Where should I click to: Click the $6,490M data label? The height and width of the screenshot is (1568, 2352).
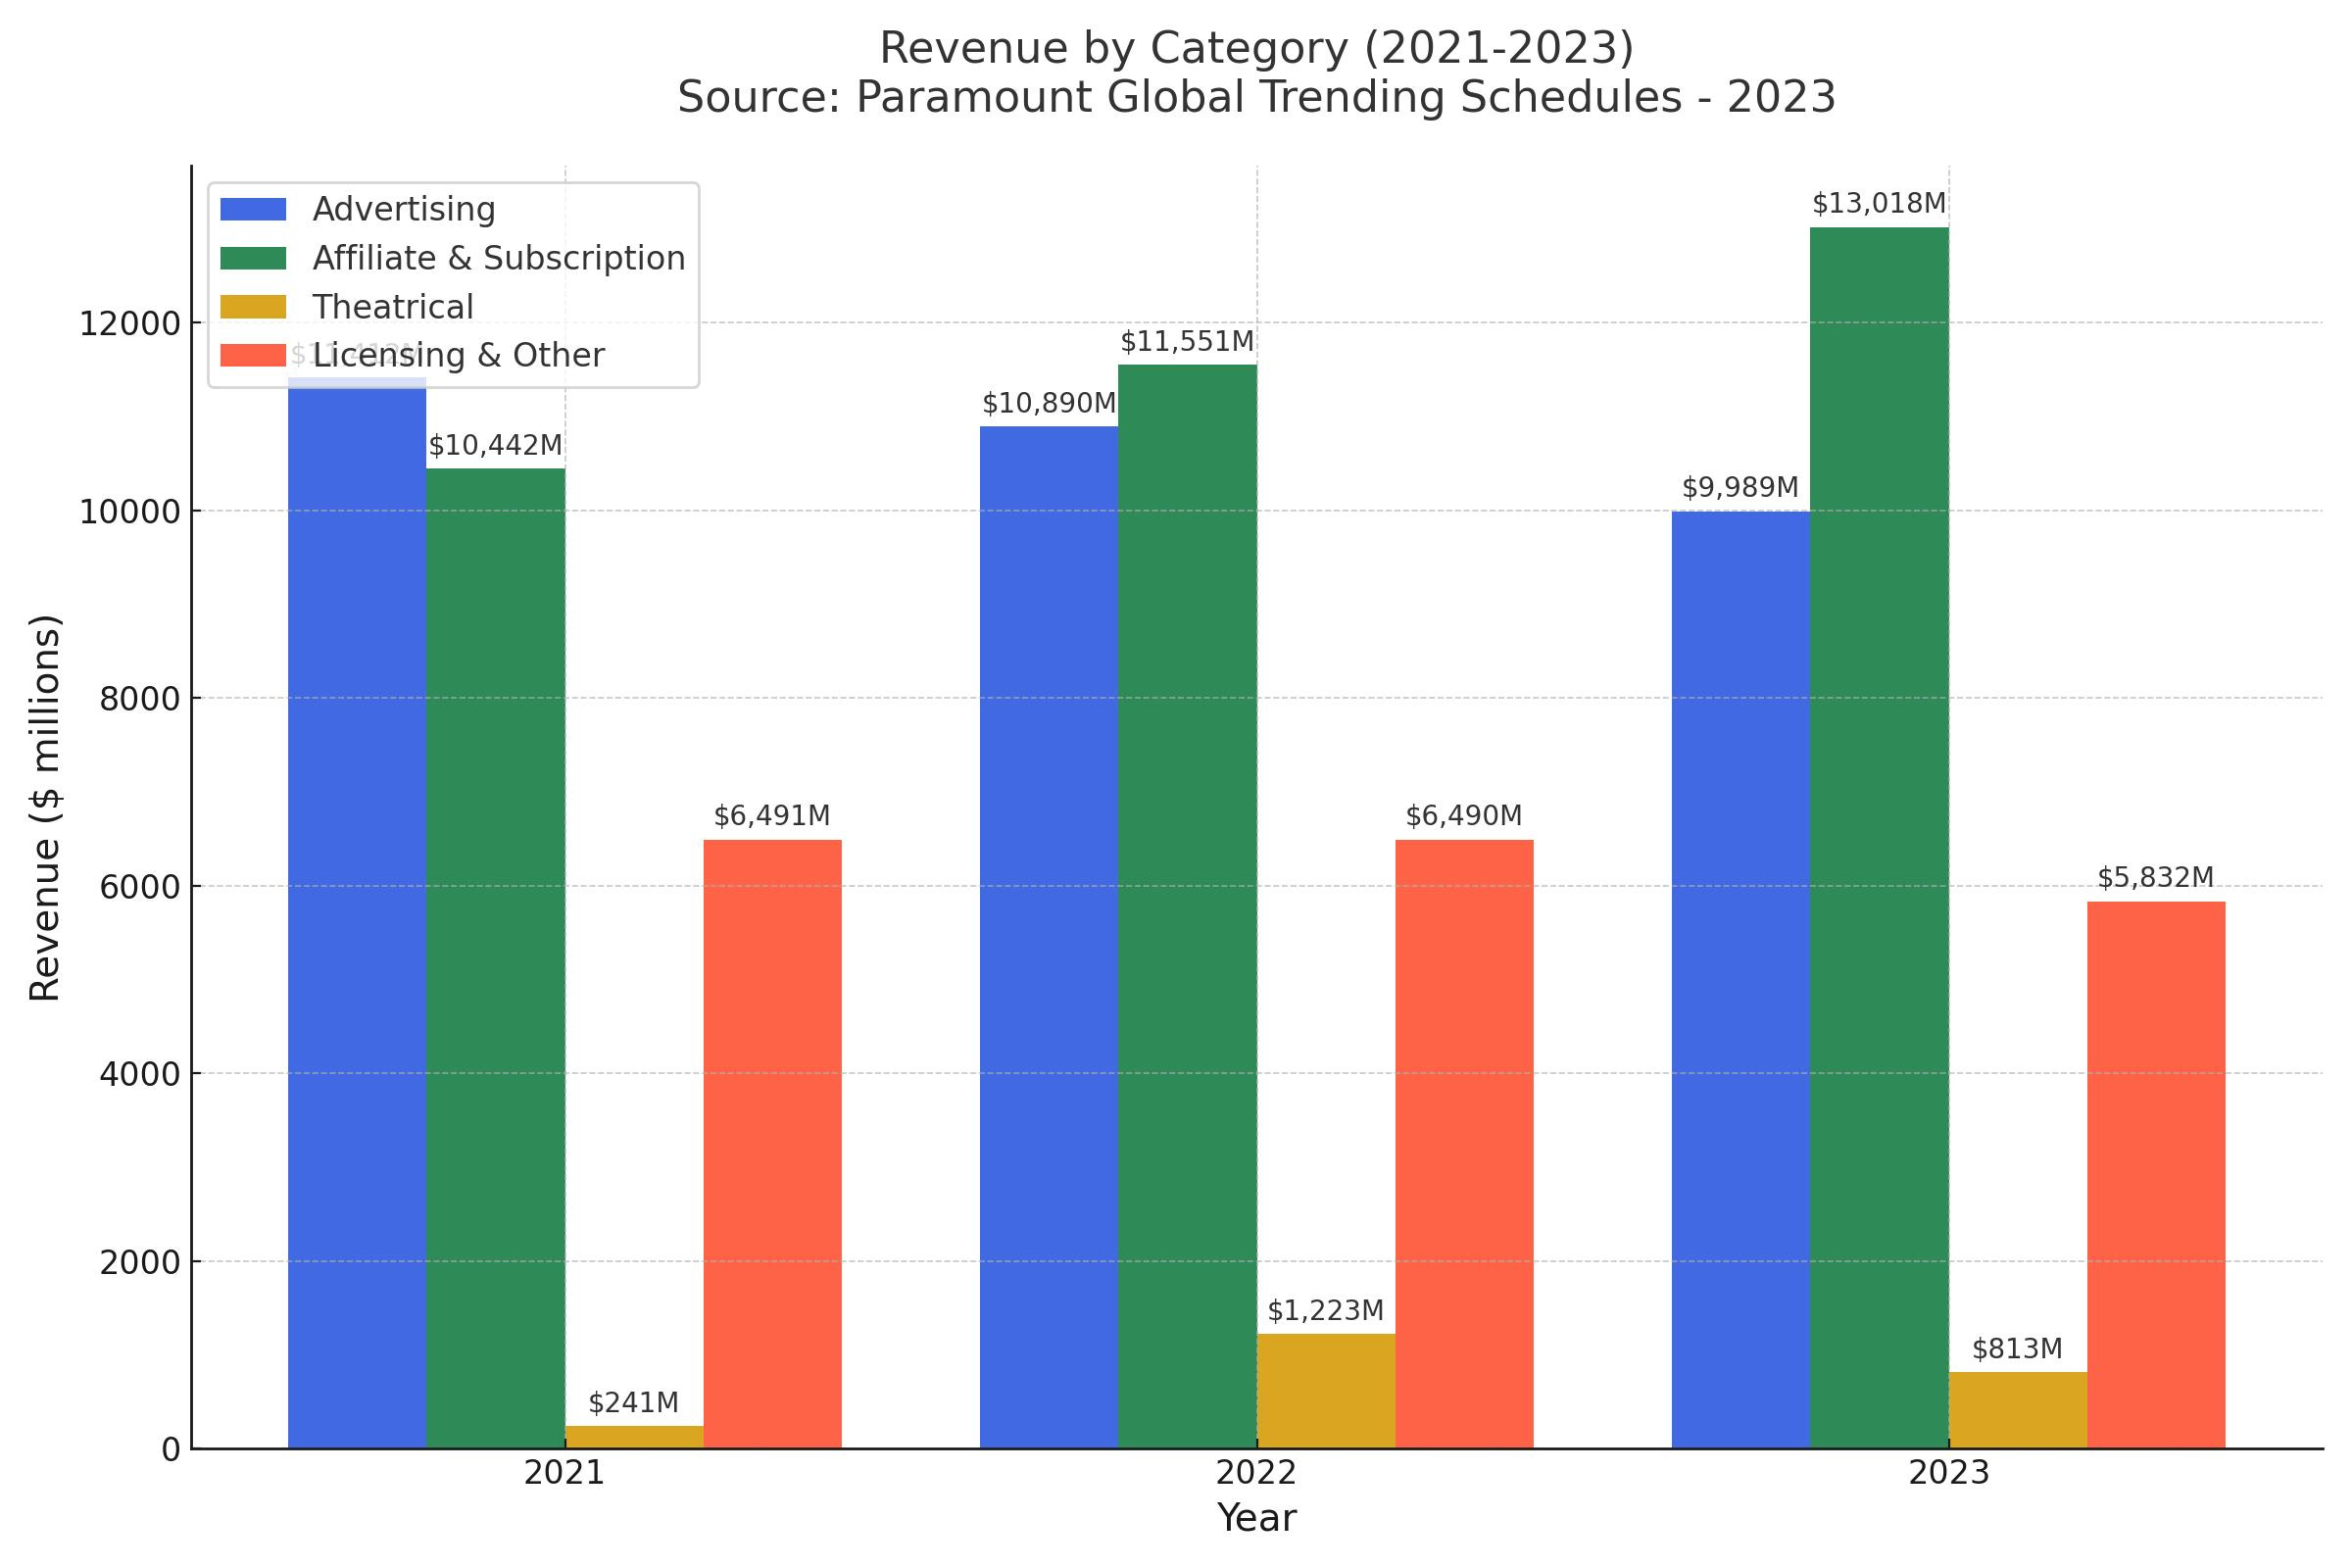pos(1464,816)
